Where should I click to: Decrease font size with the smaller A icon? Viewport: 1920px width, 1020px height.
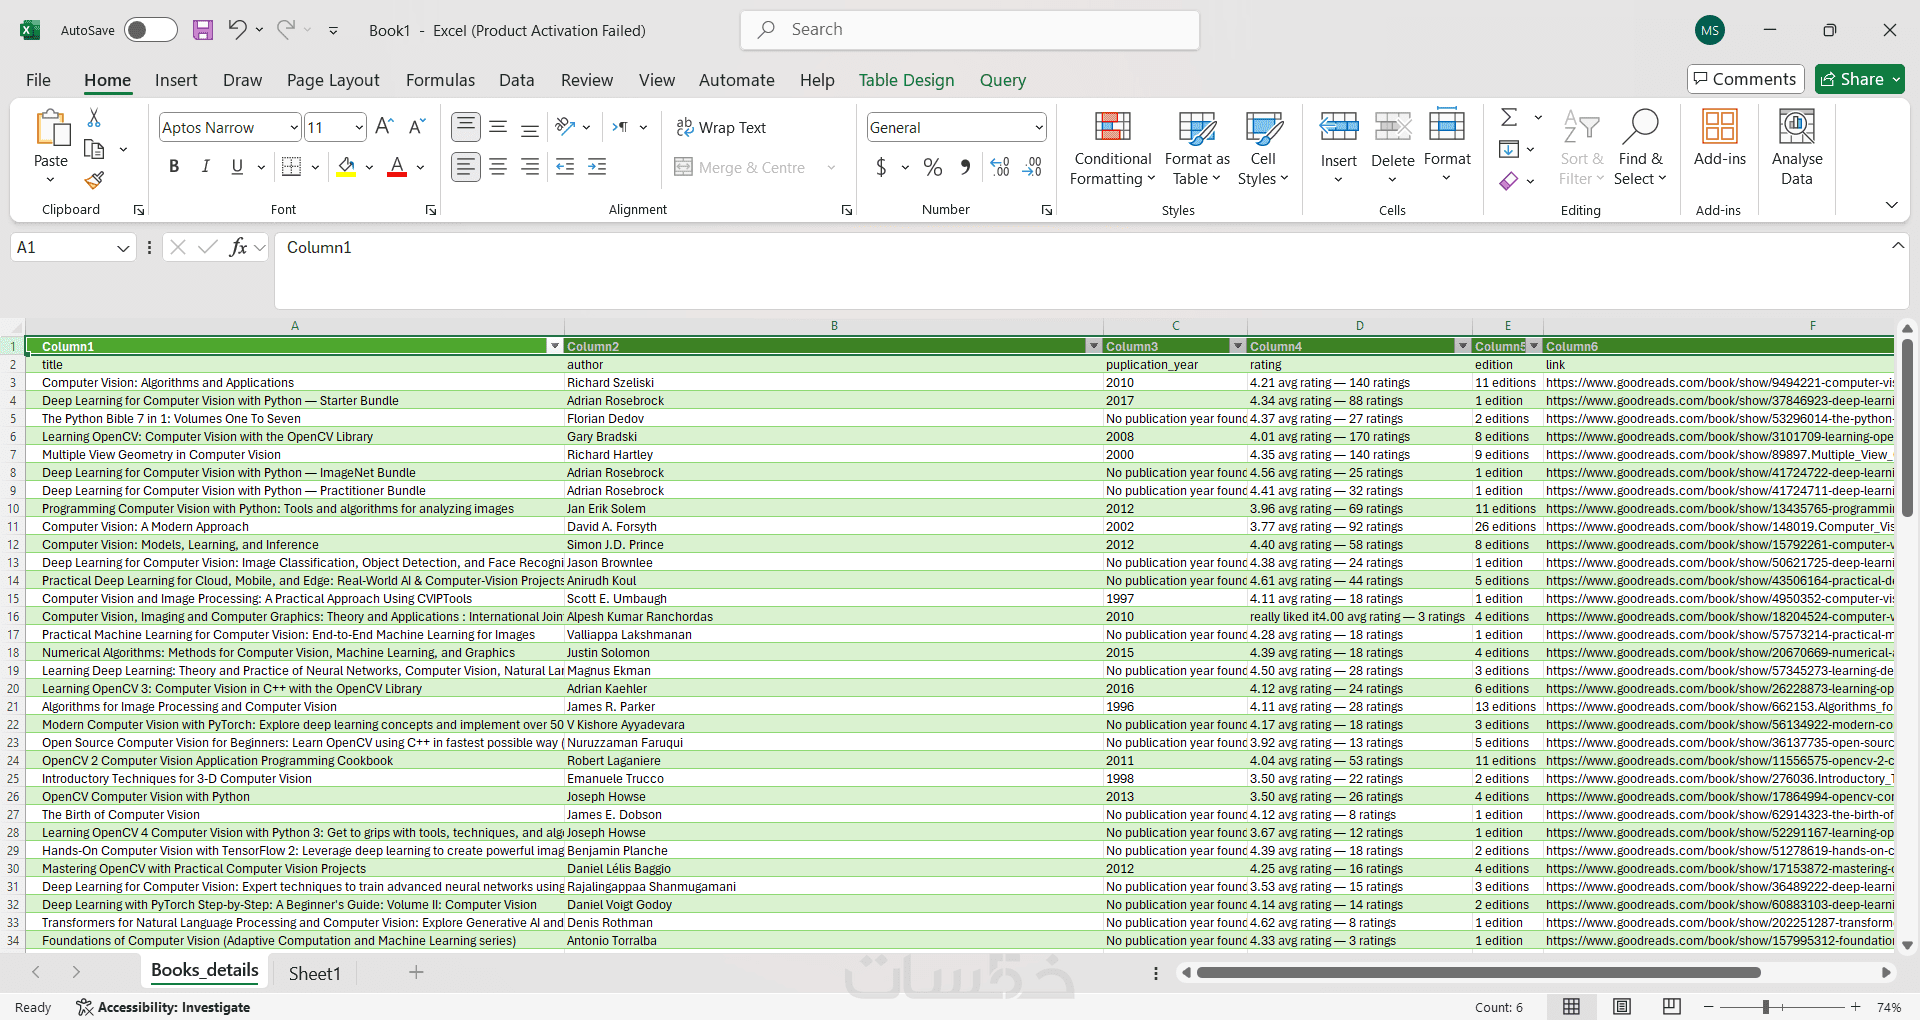[418, 126]
